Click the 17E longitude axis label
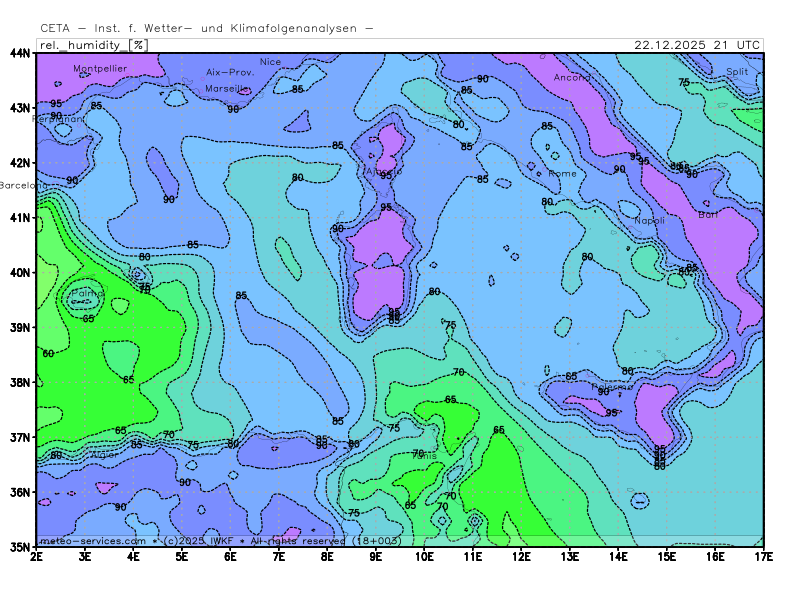 click(x=763, y=555)
